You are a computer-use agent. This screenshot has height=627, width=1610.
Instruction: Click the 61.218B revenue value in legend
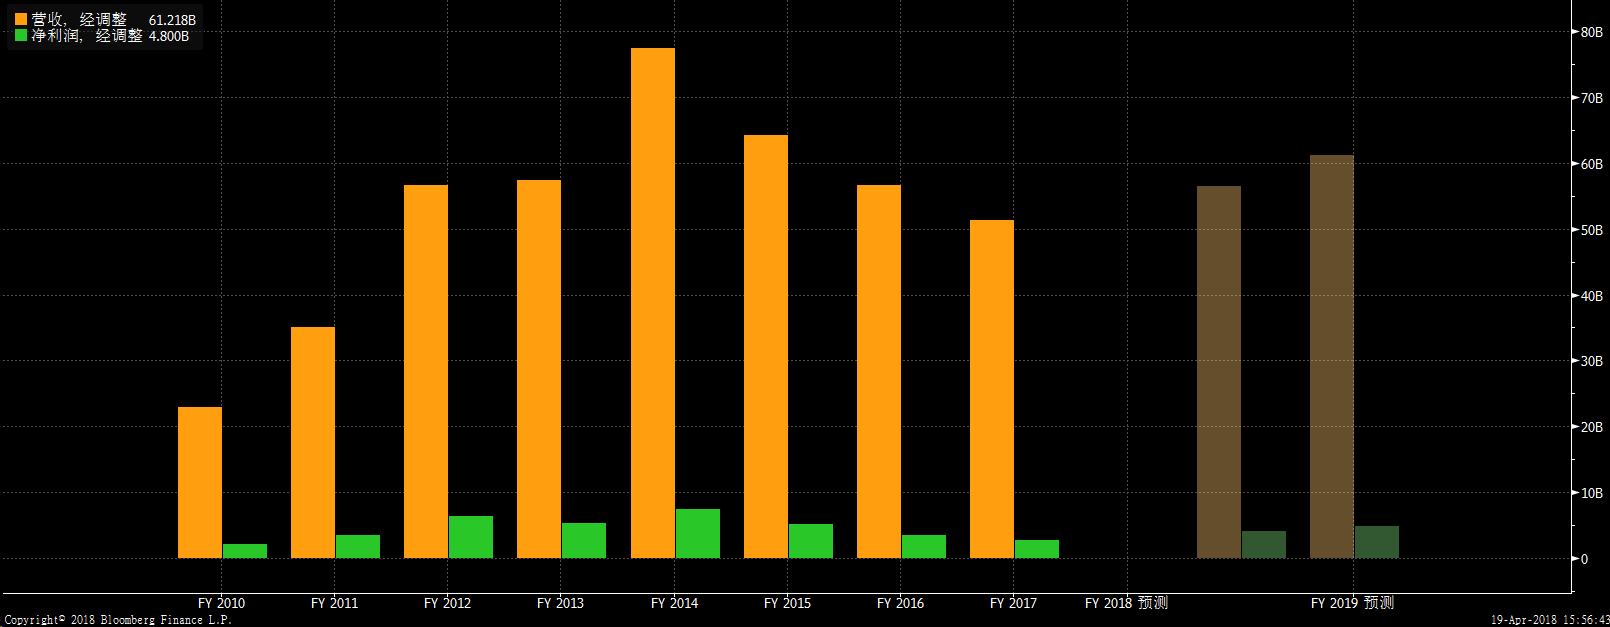172,20
